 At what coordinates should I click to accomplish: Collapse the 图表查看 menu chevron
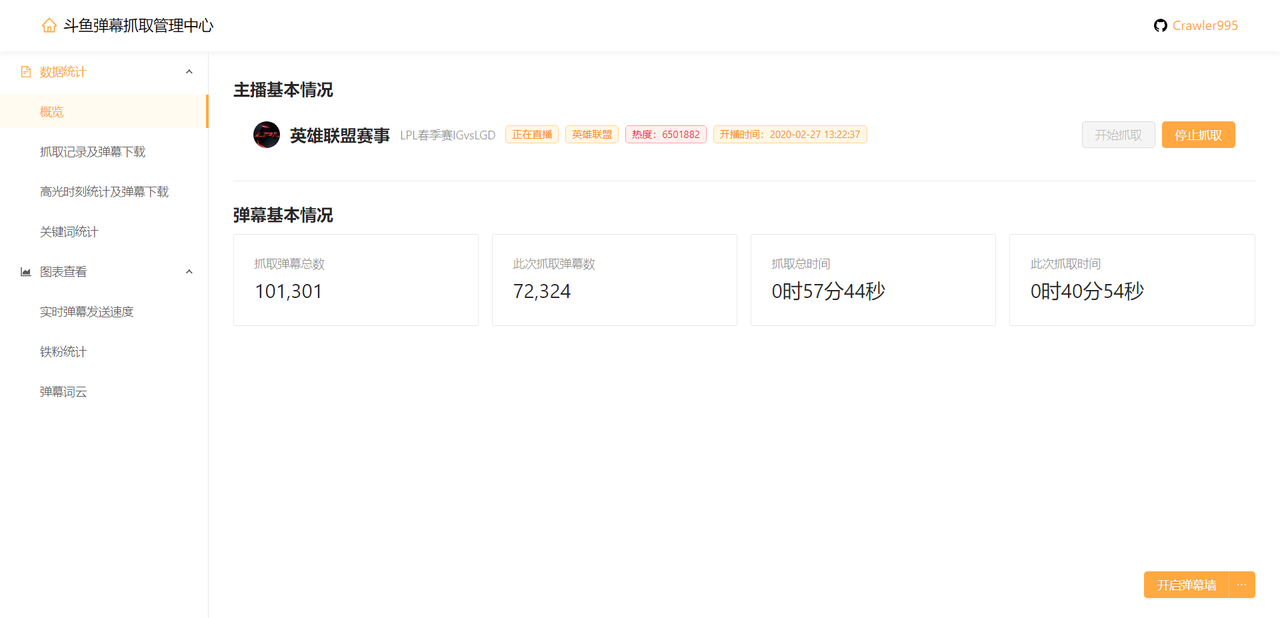(189, 272)
